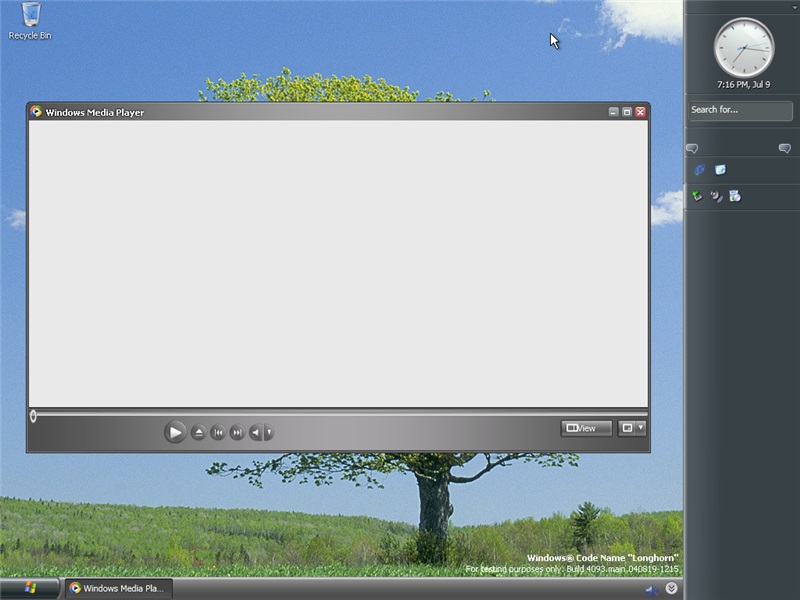This screenshot has height=600, width=800.
Task: Open the sidebar options arrow at top
Action: click(795, 7)
